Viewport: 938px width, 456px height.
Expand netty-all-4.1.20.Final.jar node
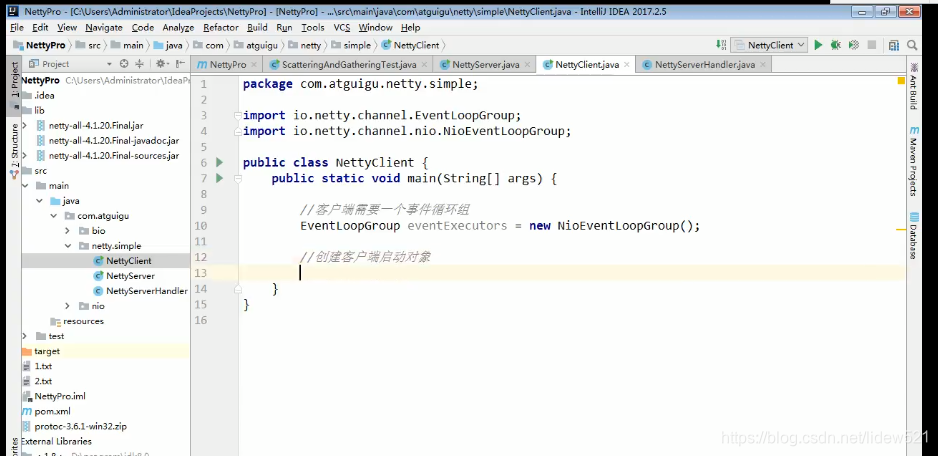point(25,126)
